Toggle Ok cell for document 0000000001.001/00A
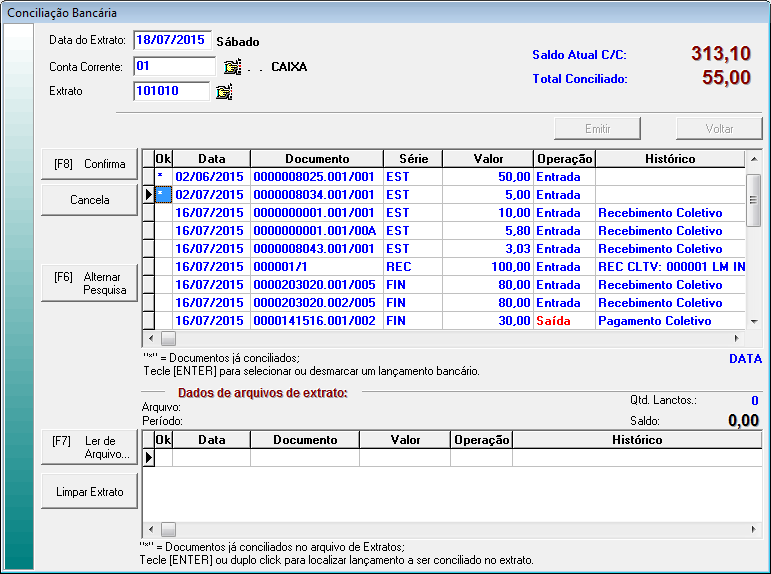The image size is (771, 574). click(x=163, y=231)
